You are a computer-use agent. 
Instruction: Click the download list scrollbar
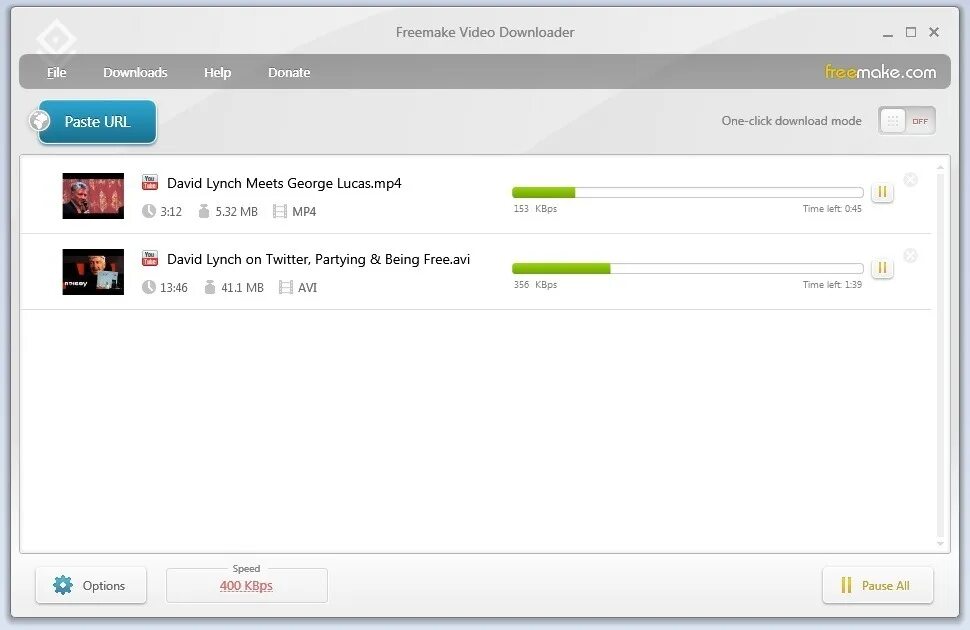click(940, 355)
